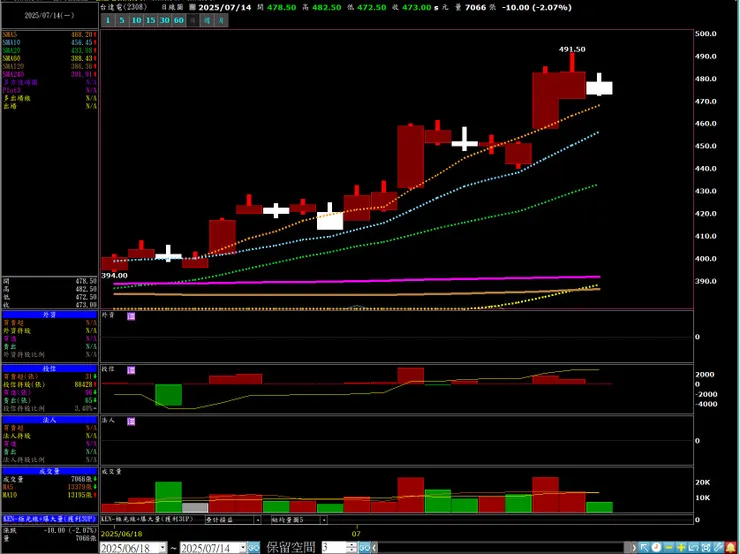Click the SMA5 indicator legend row
The width and height of the screenshot is (740, 554).
pos(50,34)
